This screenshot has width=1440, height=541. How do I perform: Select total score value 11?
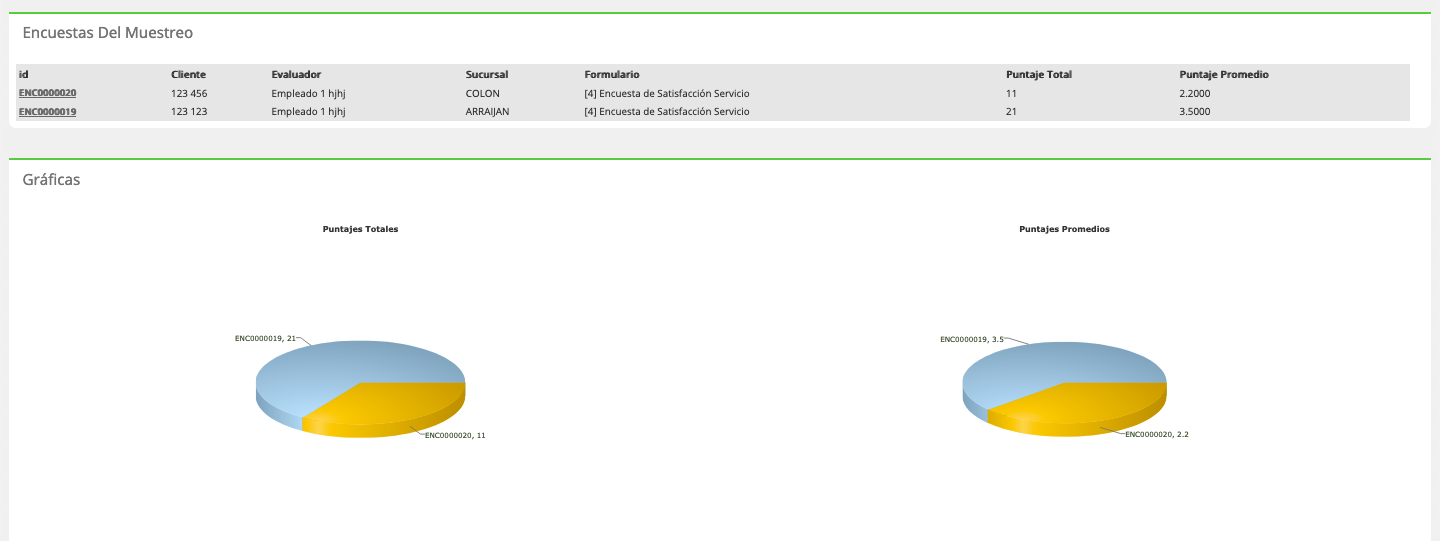point(1011,93)
